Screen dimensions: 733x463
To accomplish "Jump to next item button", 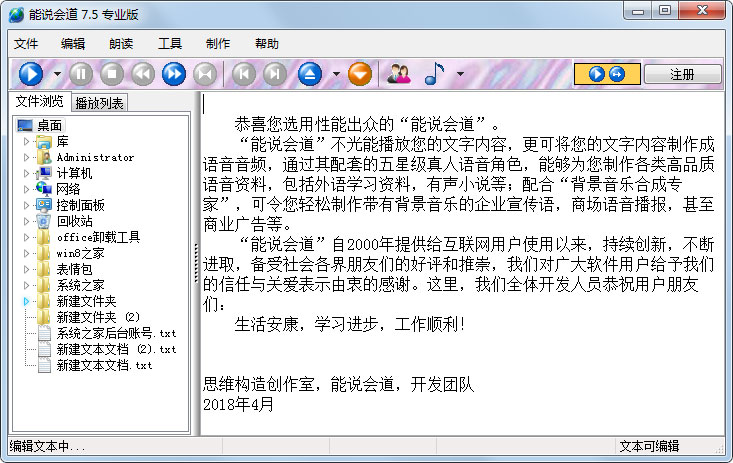I will click(x=275, y=74).
